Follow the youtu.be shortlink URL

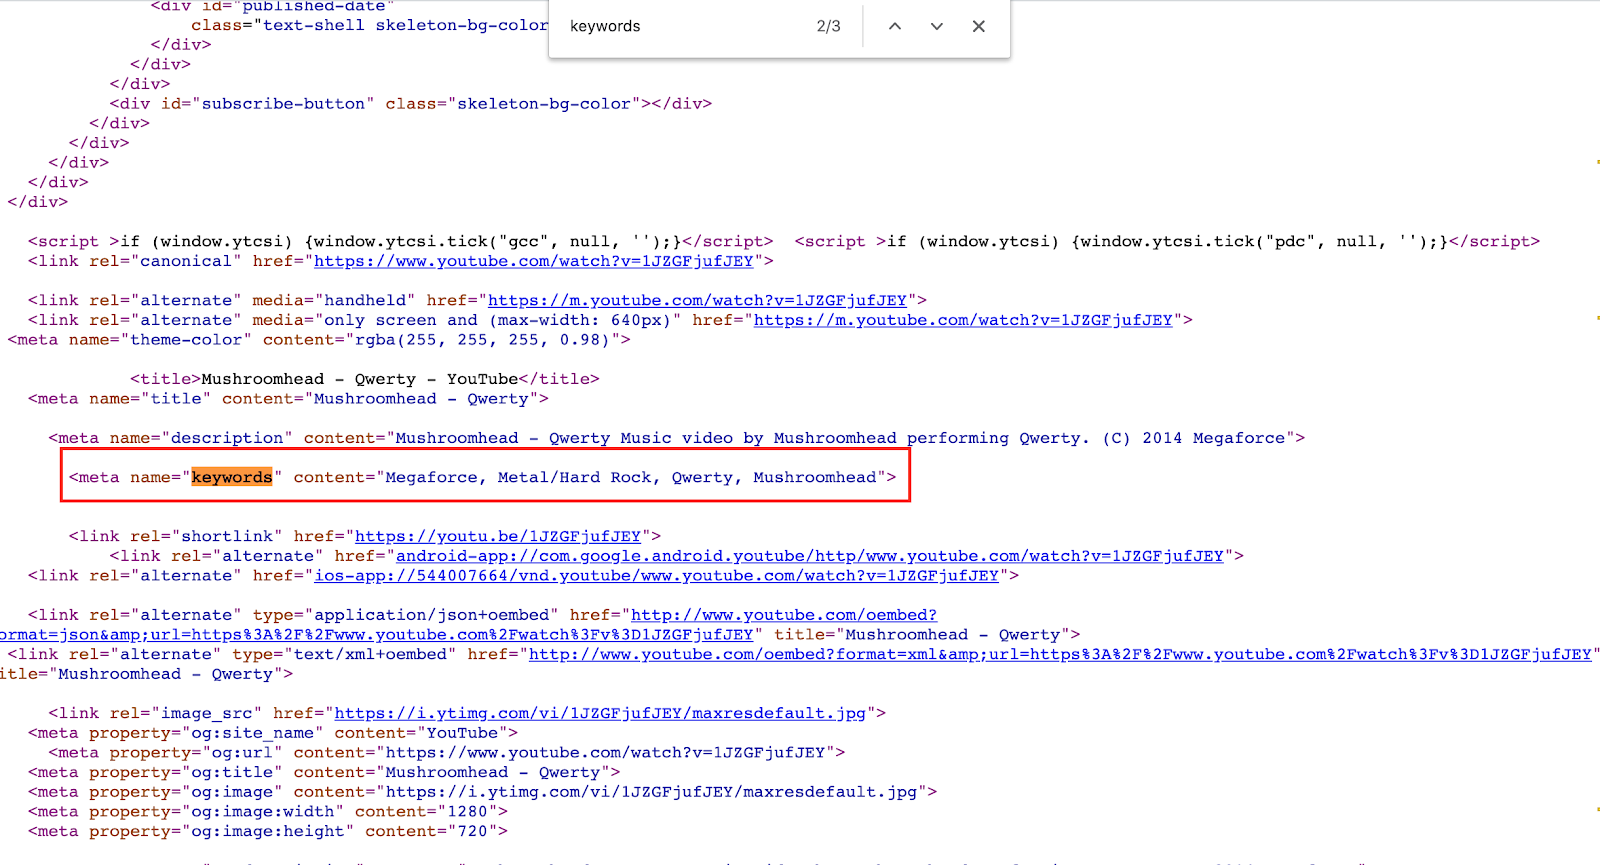(x=498, y=536)
